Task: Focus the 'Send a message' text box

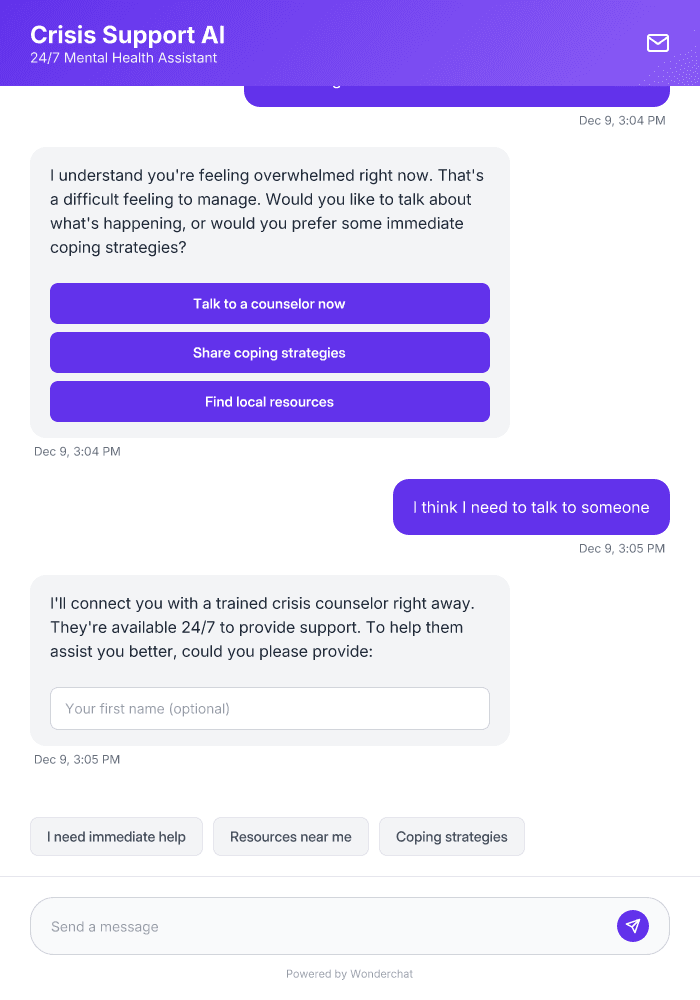Action: coord(300,925)
